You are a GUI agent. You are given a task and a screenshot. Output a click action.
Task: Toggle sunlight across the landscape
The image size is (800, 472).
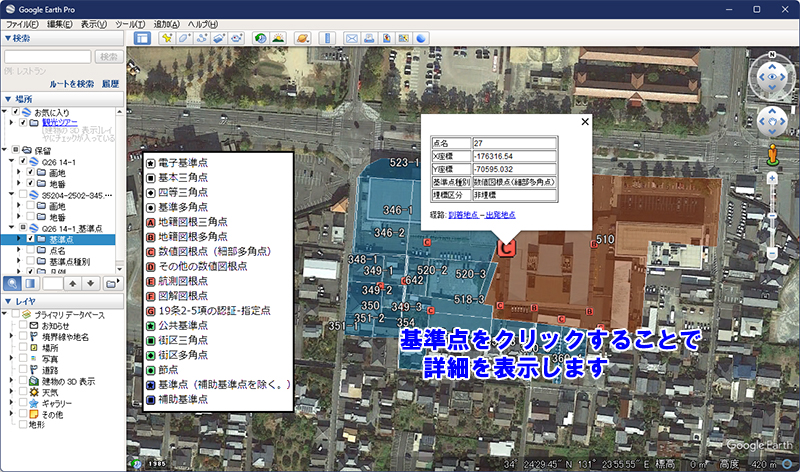click(278, 38)
